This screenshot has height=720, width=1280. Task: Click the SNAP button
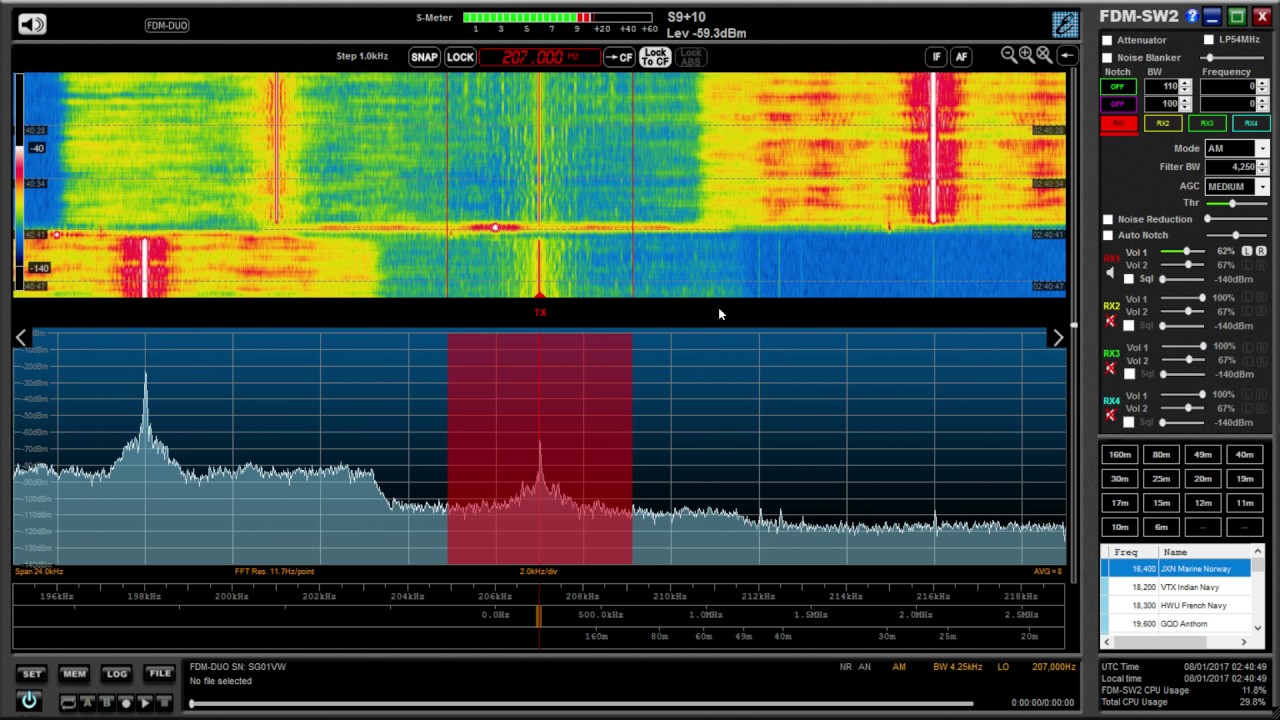tap(424, 57)
